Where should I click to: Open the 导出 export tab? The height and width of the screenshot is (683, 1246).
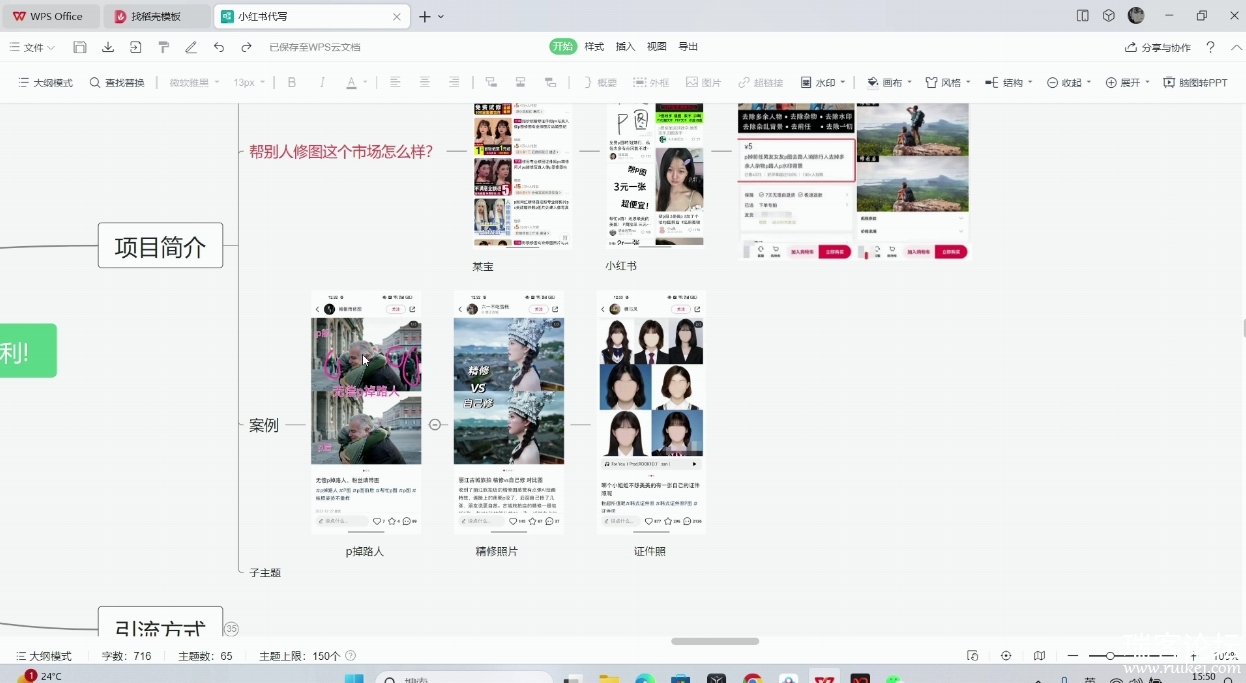tap(688, 47)
